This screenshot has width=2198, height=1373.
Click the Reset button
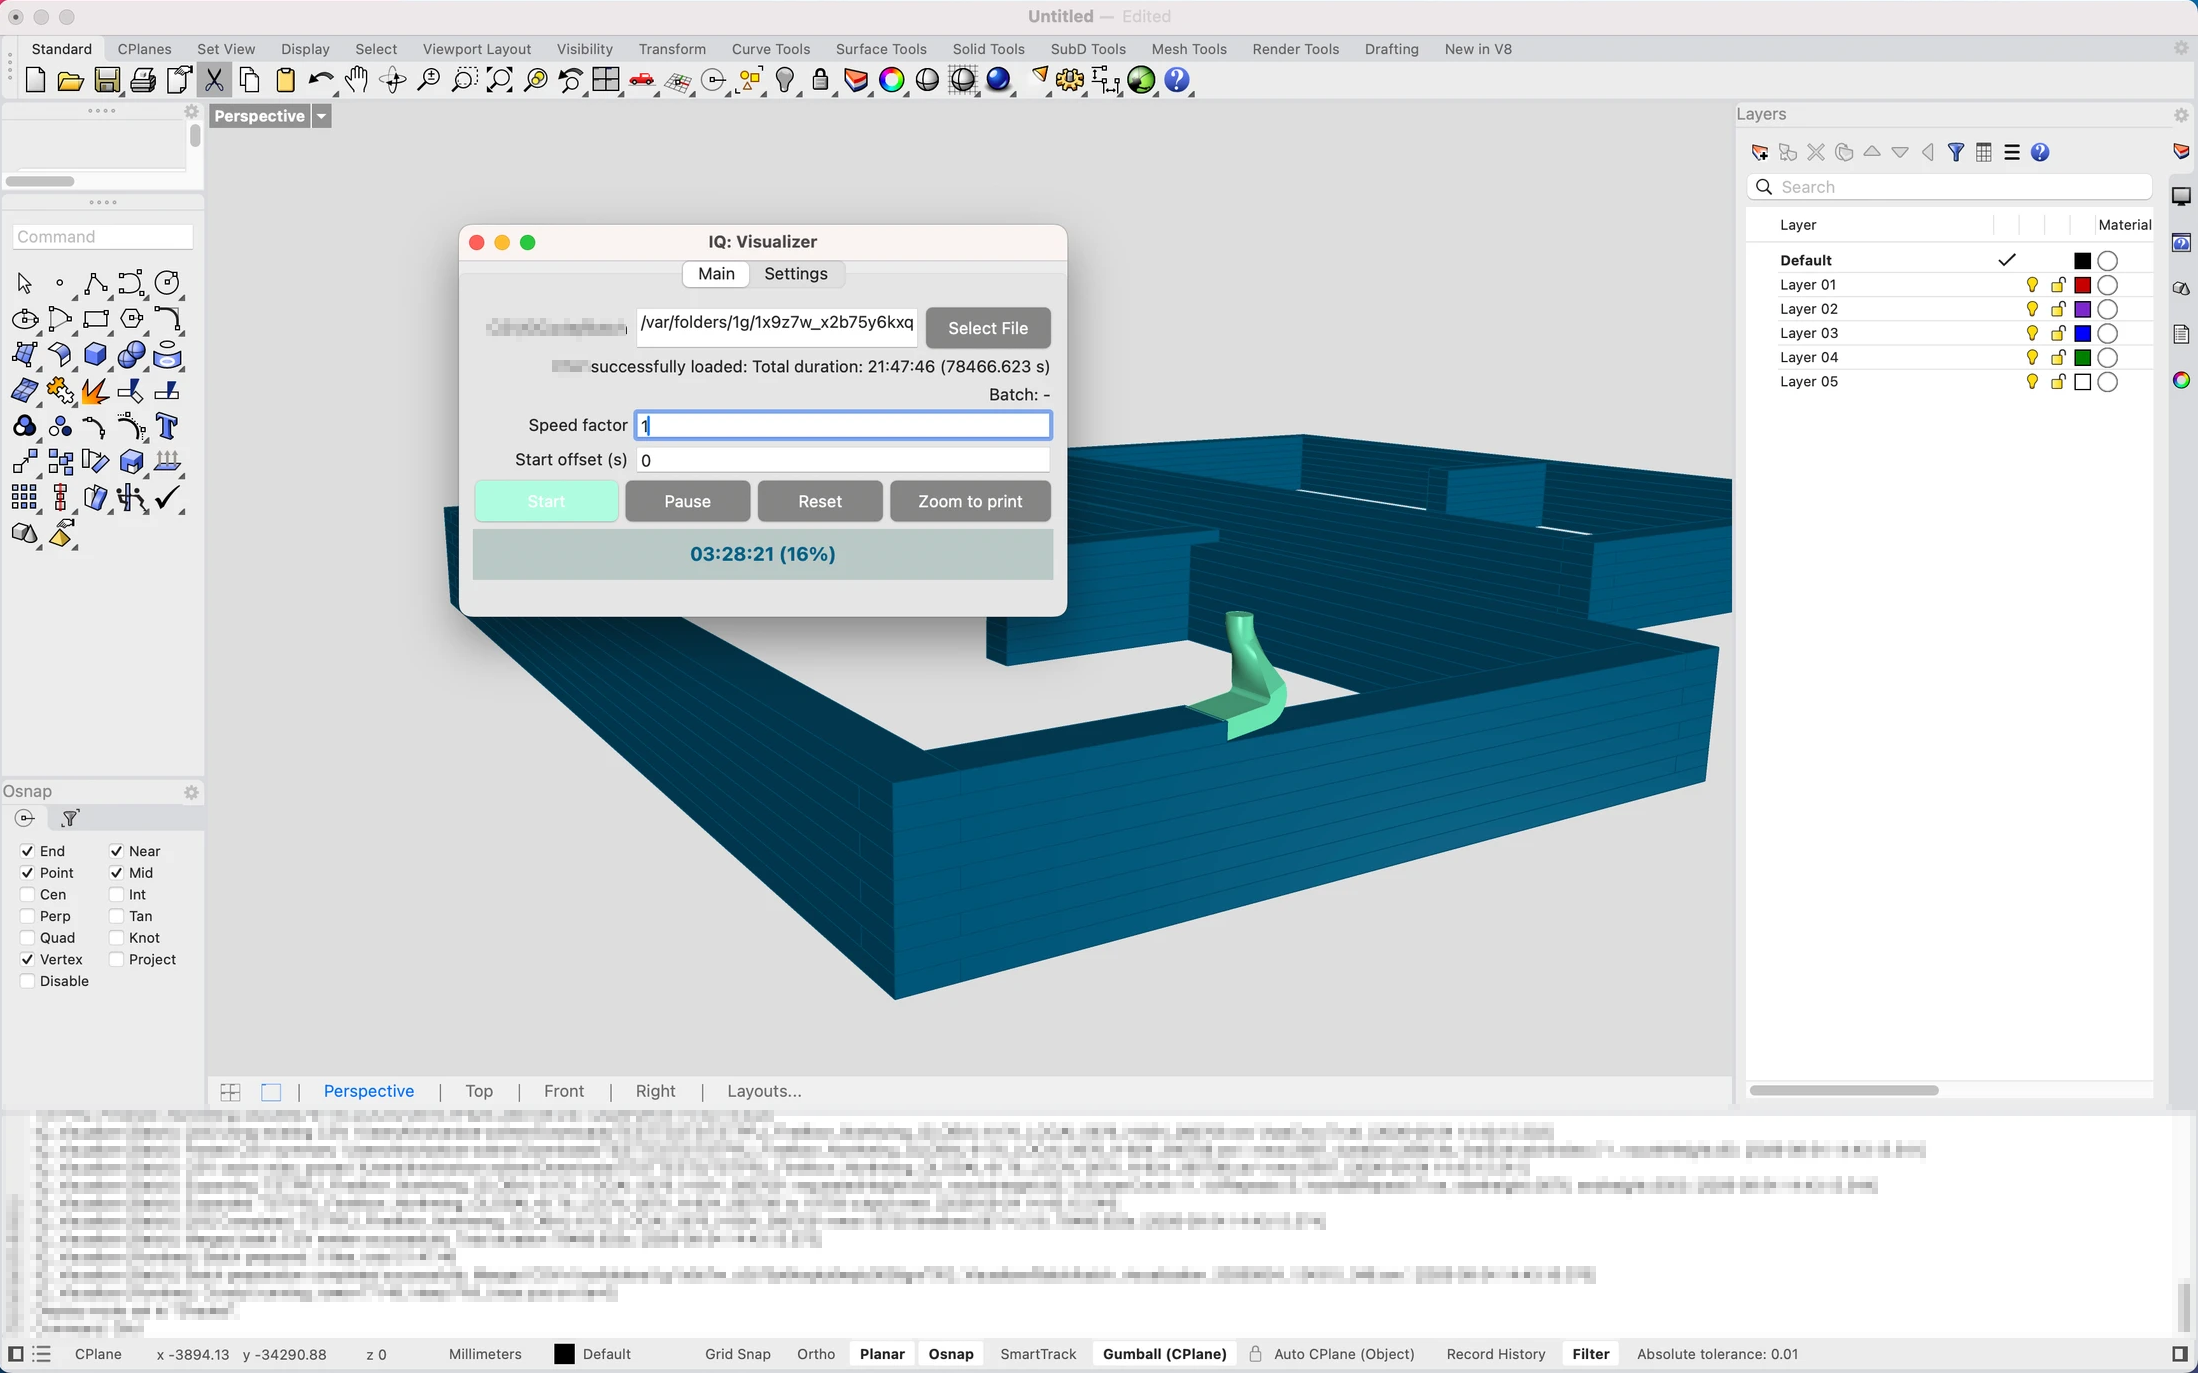click(x=820, y=501)
